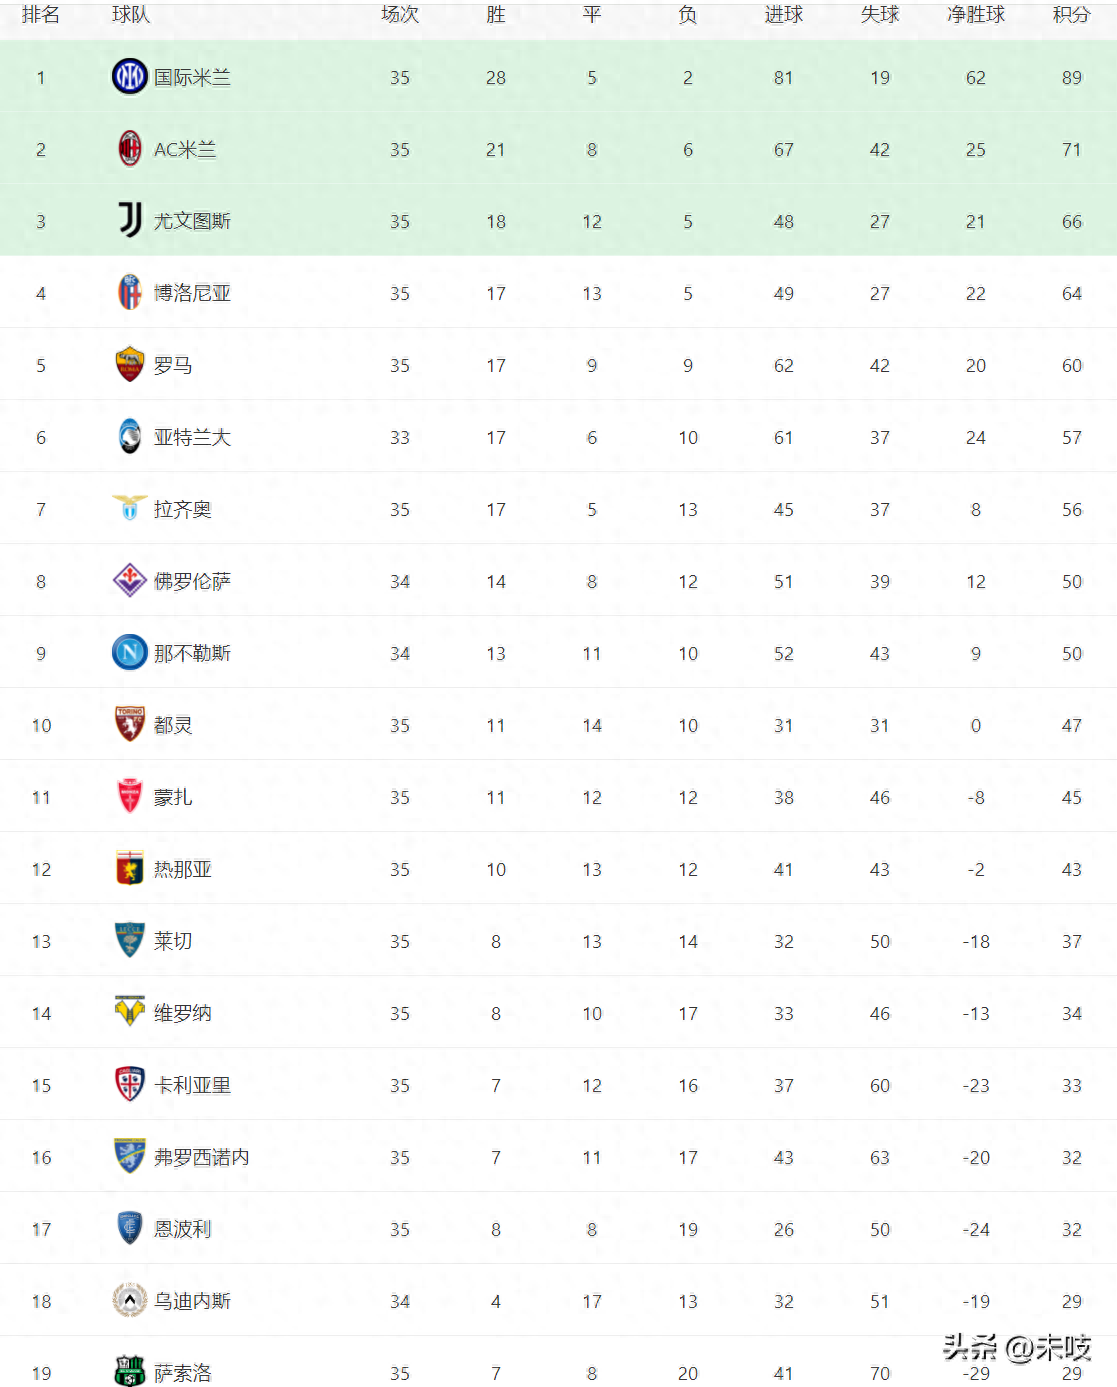Click the Atalanta team logo
Image resolution: width=1117 pixels, height=1387 pixels.
(130, 437)
